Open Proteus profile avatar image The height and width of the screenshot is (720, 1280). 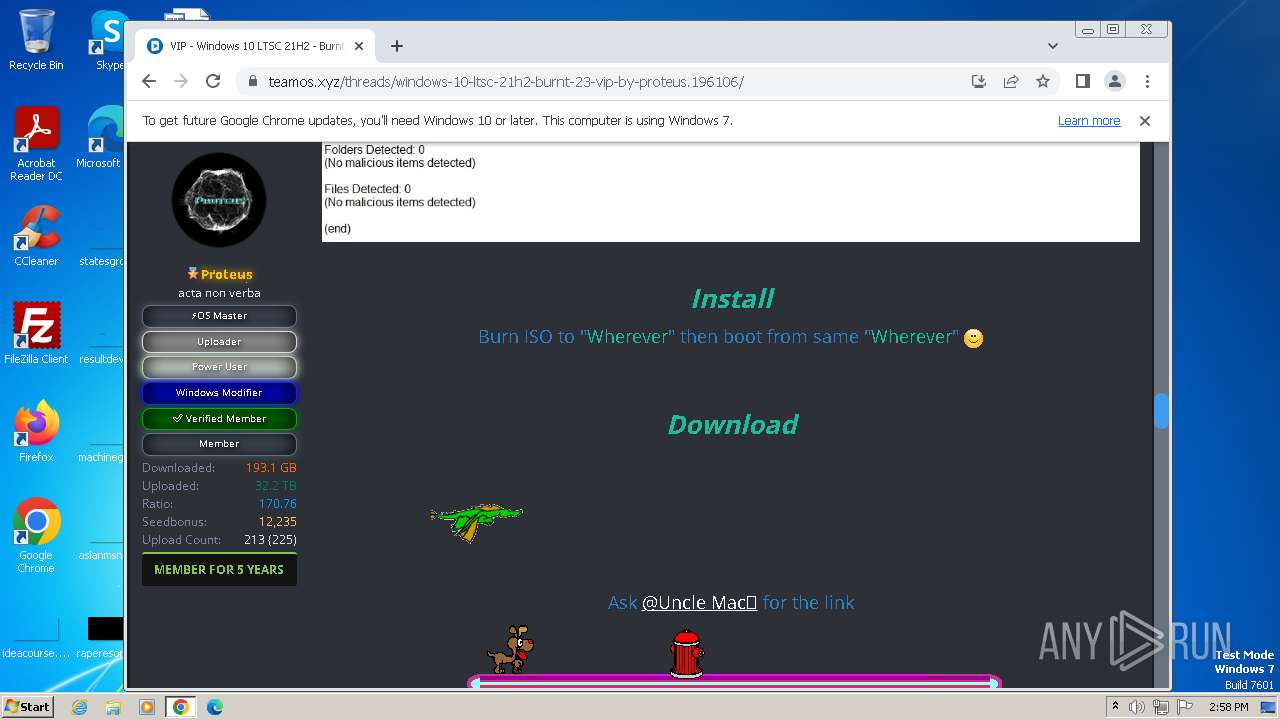click(x=219, y=200)
